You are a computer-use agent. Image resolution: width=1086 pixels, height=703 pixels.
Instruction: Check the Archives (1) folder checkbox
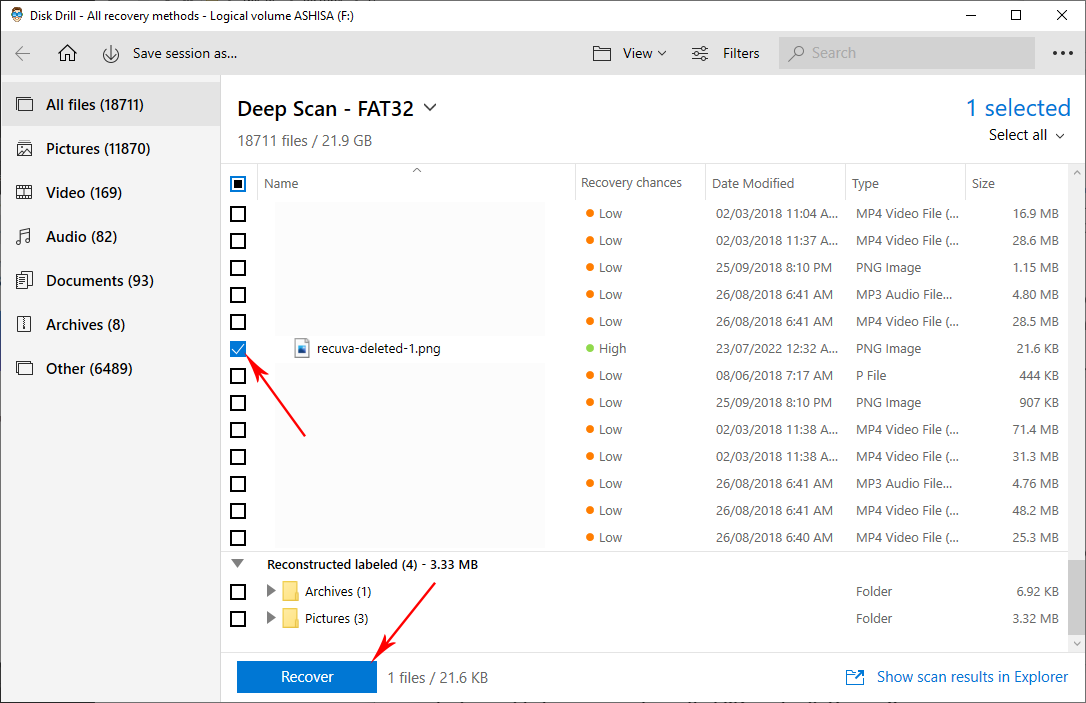coord(238,591)
